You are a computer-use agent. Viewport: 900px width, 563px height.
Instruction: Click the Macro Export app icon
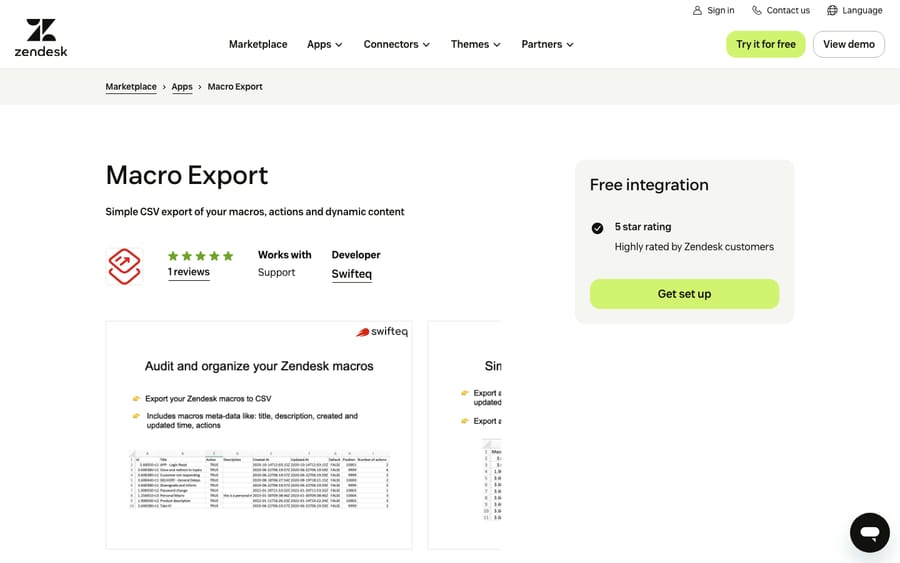point(125,266)
